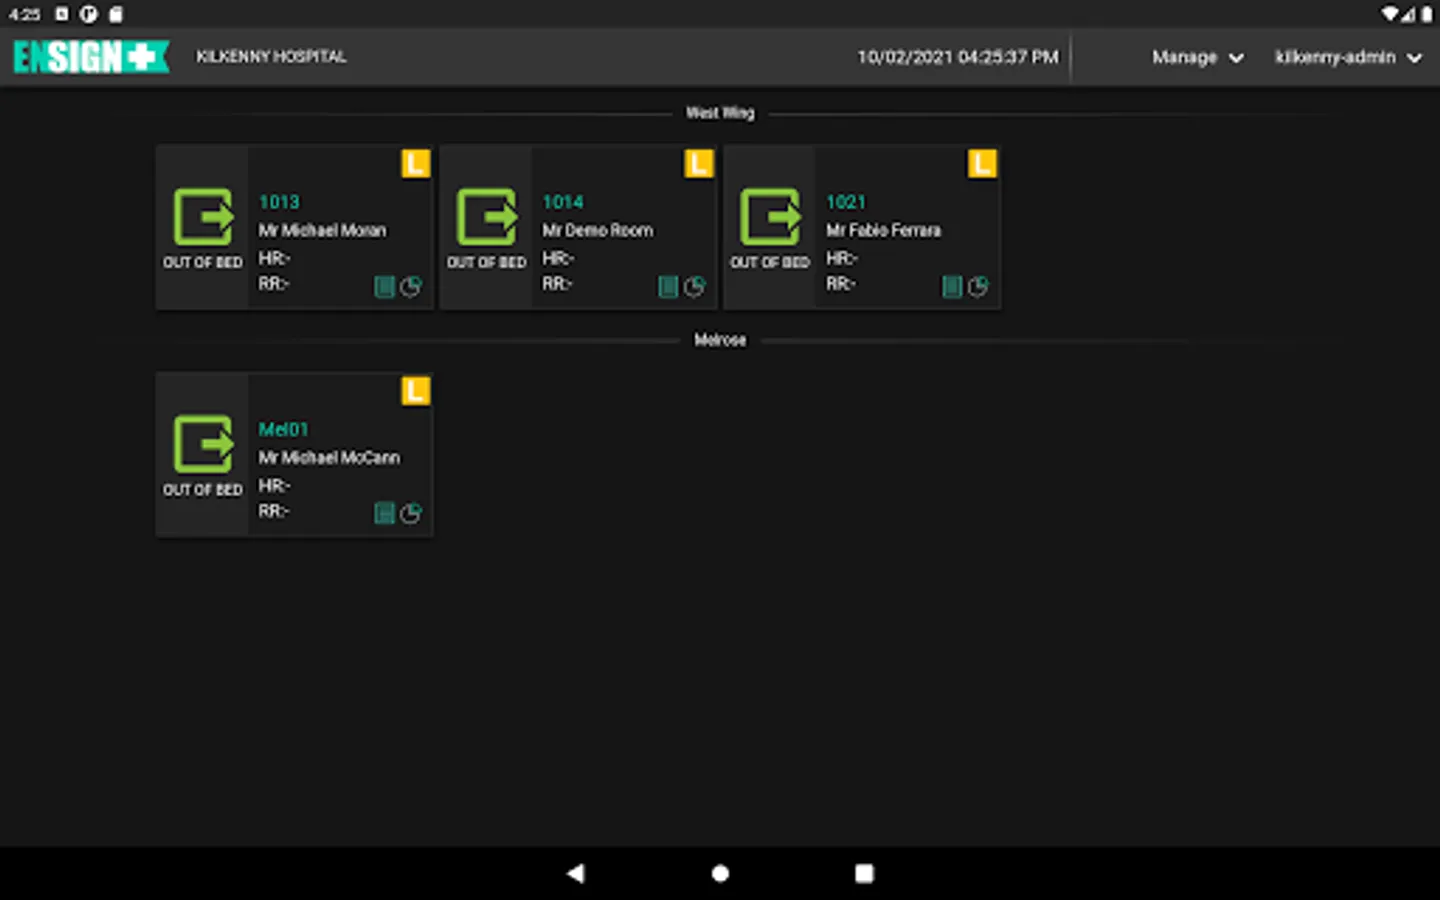Select room number 1014 link
Image resolution: width=1440 pixels, height=900 pixels.
(563, 202)
